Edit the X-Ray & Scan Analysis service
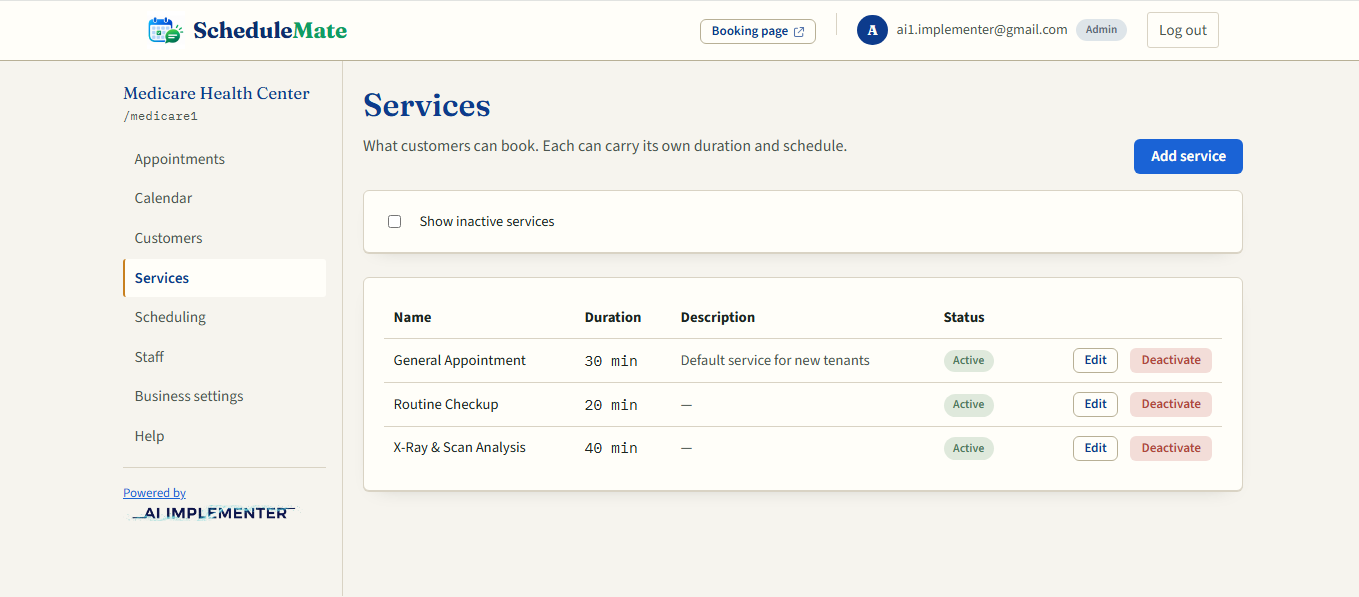This screenshot has height=597, width=1359. 1096,448
